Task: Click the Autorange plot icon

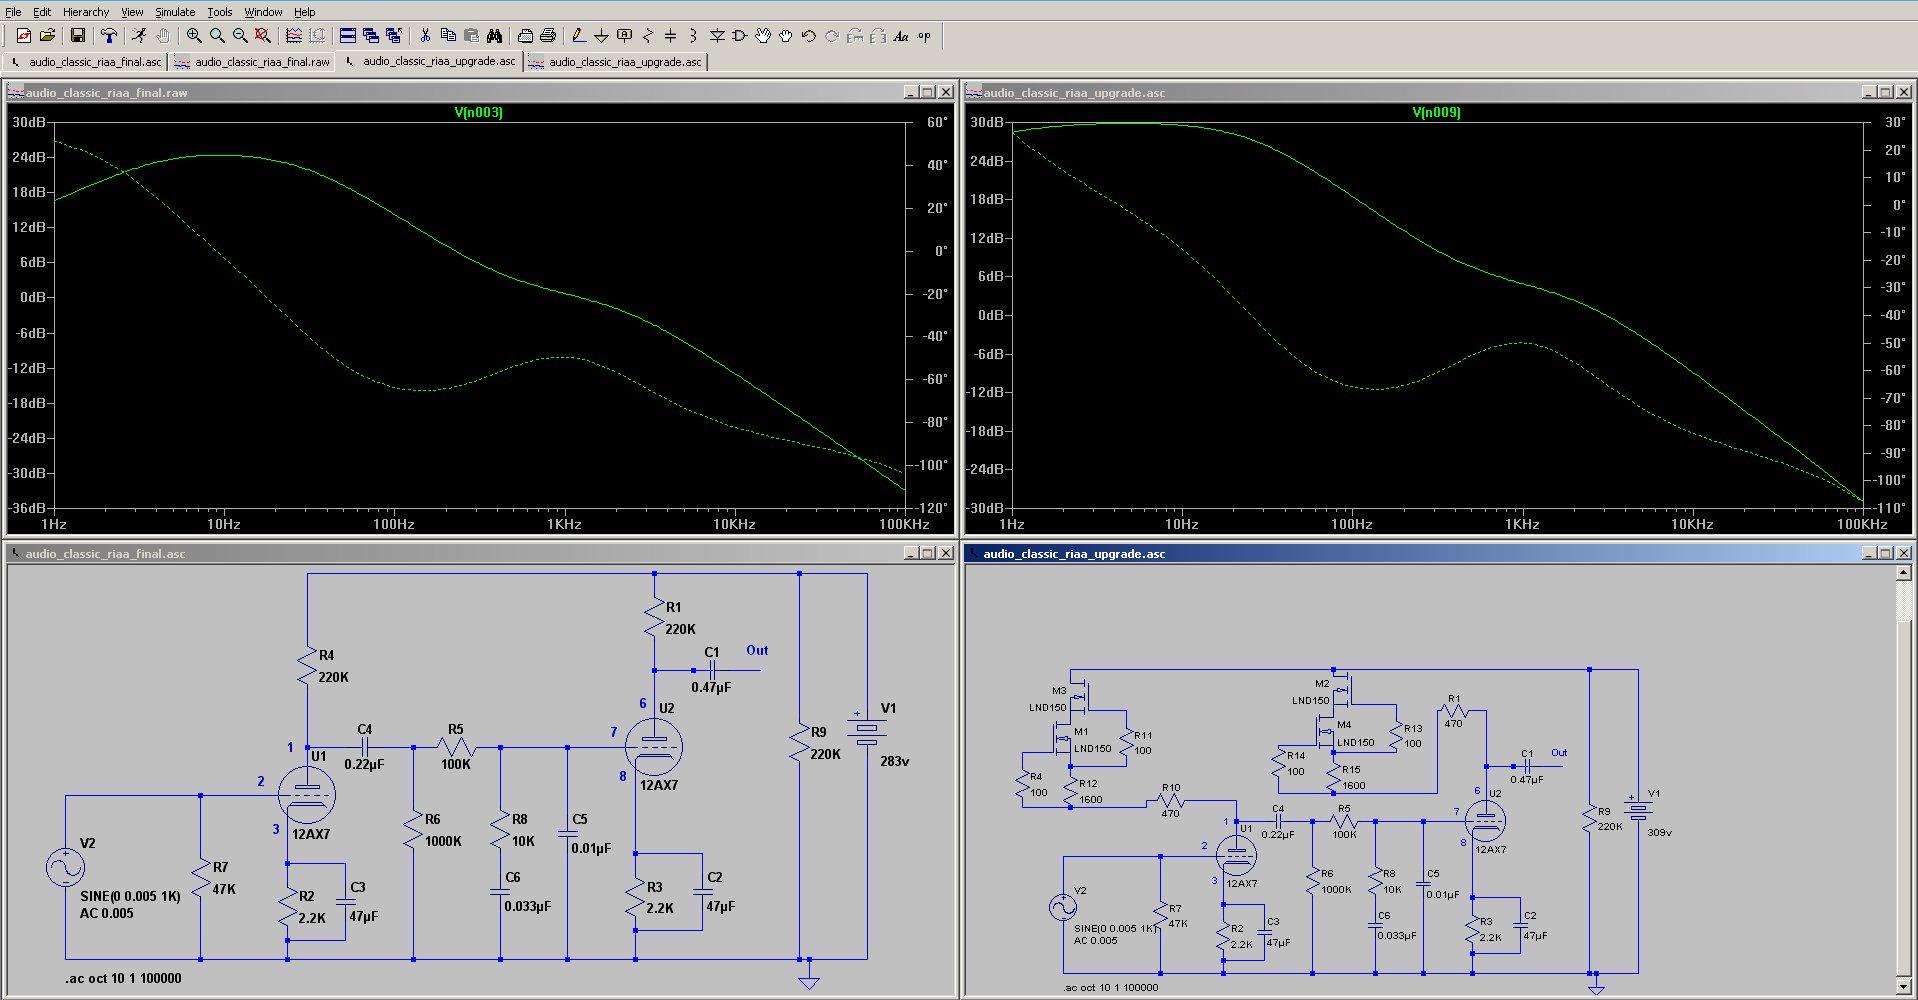Action: click(294, 36)
